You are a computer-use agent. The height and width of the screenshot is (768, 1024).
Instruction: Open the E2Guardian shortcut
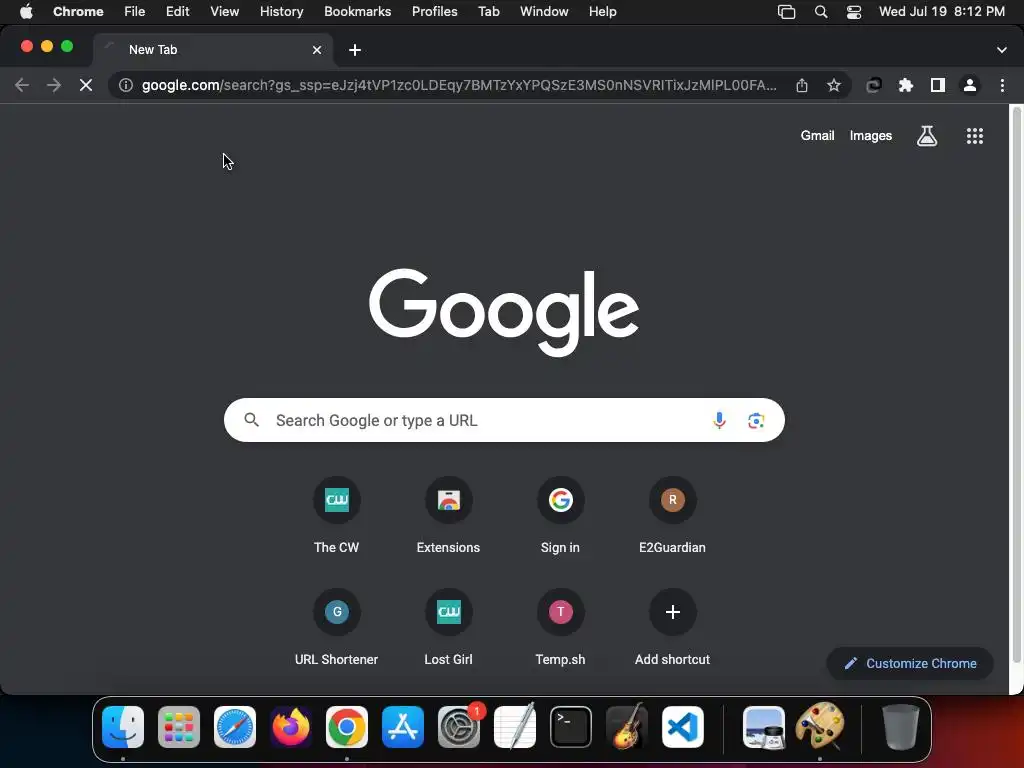pos(673,516)
